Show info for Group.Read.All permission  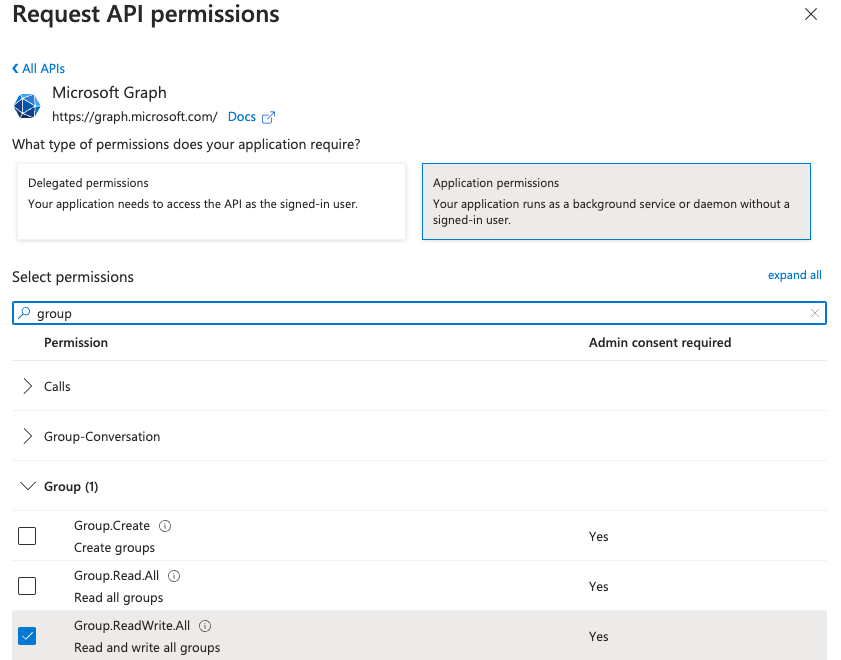[x=174, y=576]
